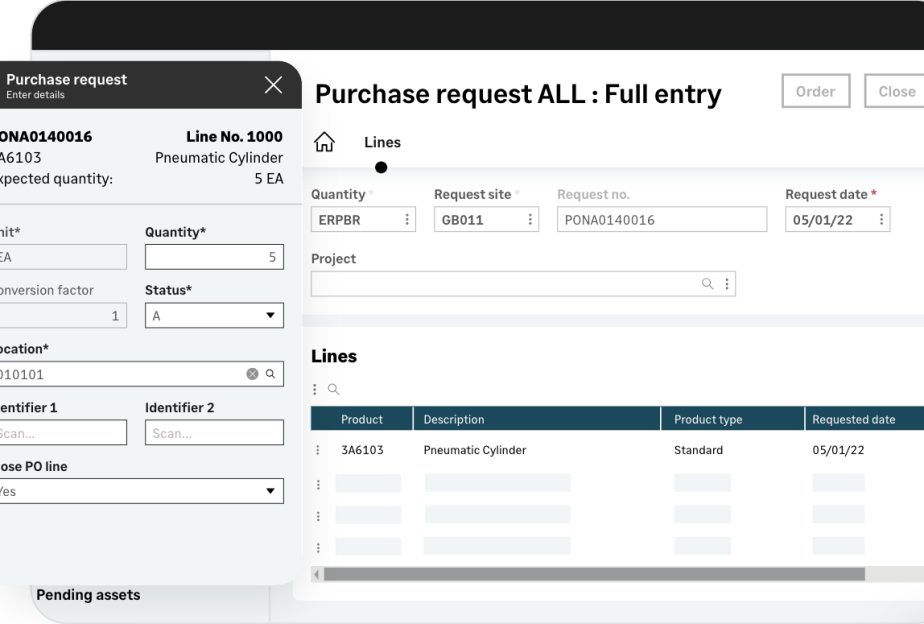Select the Standard product type cell
Screen dimensions: 924x624
point(698,450)
